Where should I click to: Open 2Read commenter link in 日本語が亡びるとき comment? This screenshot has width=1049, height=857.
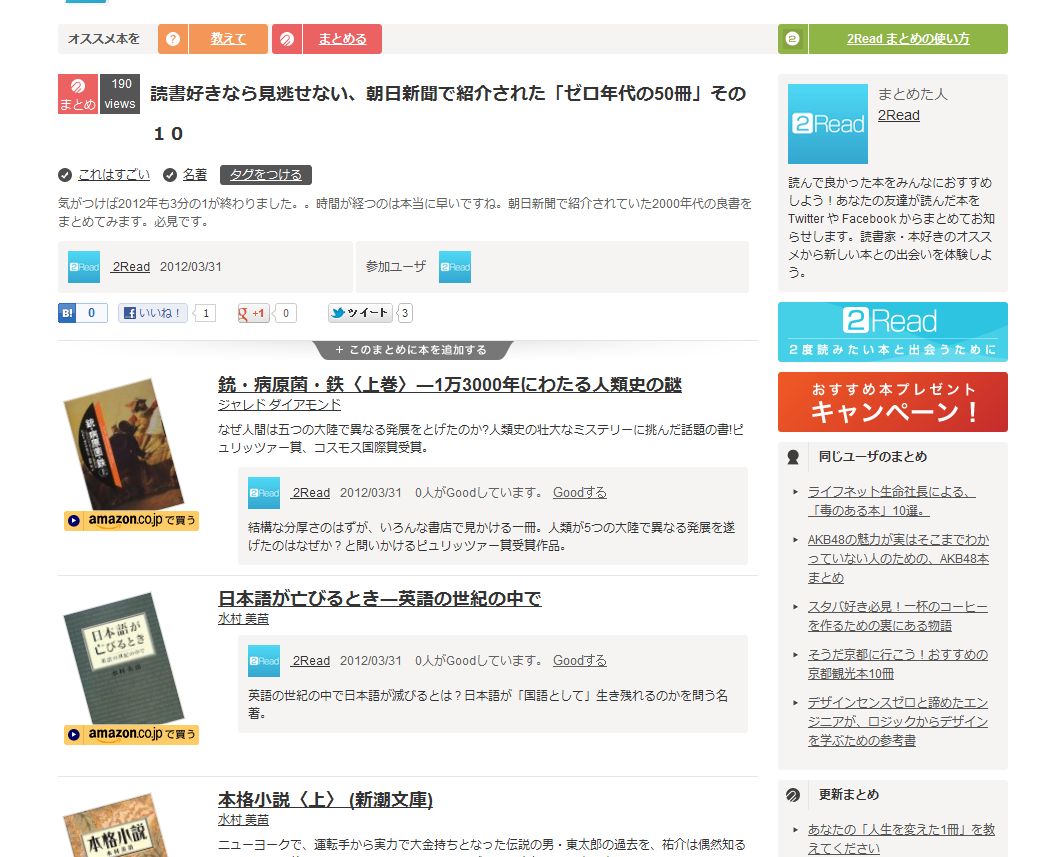tap(311, 660)
